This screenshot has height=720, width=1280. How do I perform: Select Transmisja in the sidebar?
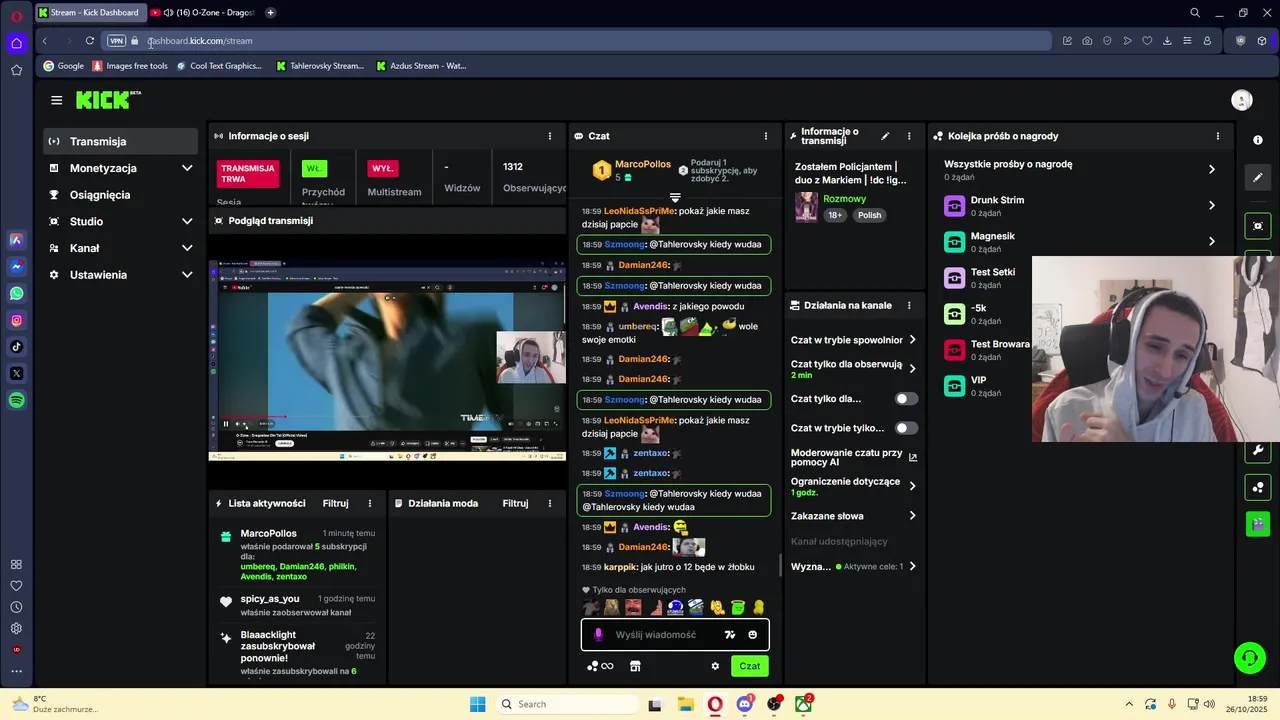pyautogui.click(x=120, y=141)
